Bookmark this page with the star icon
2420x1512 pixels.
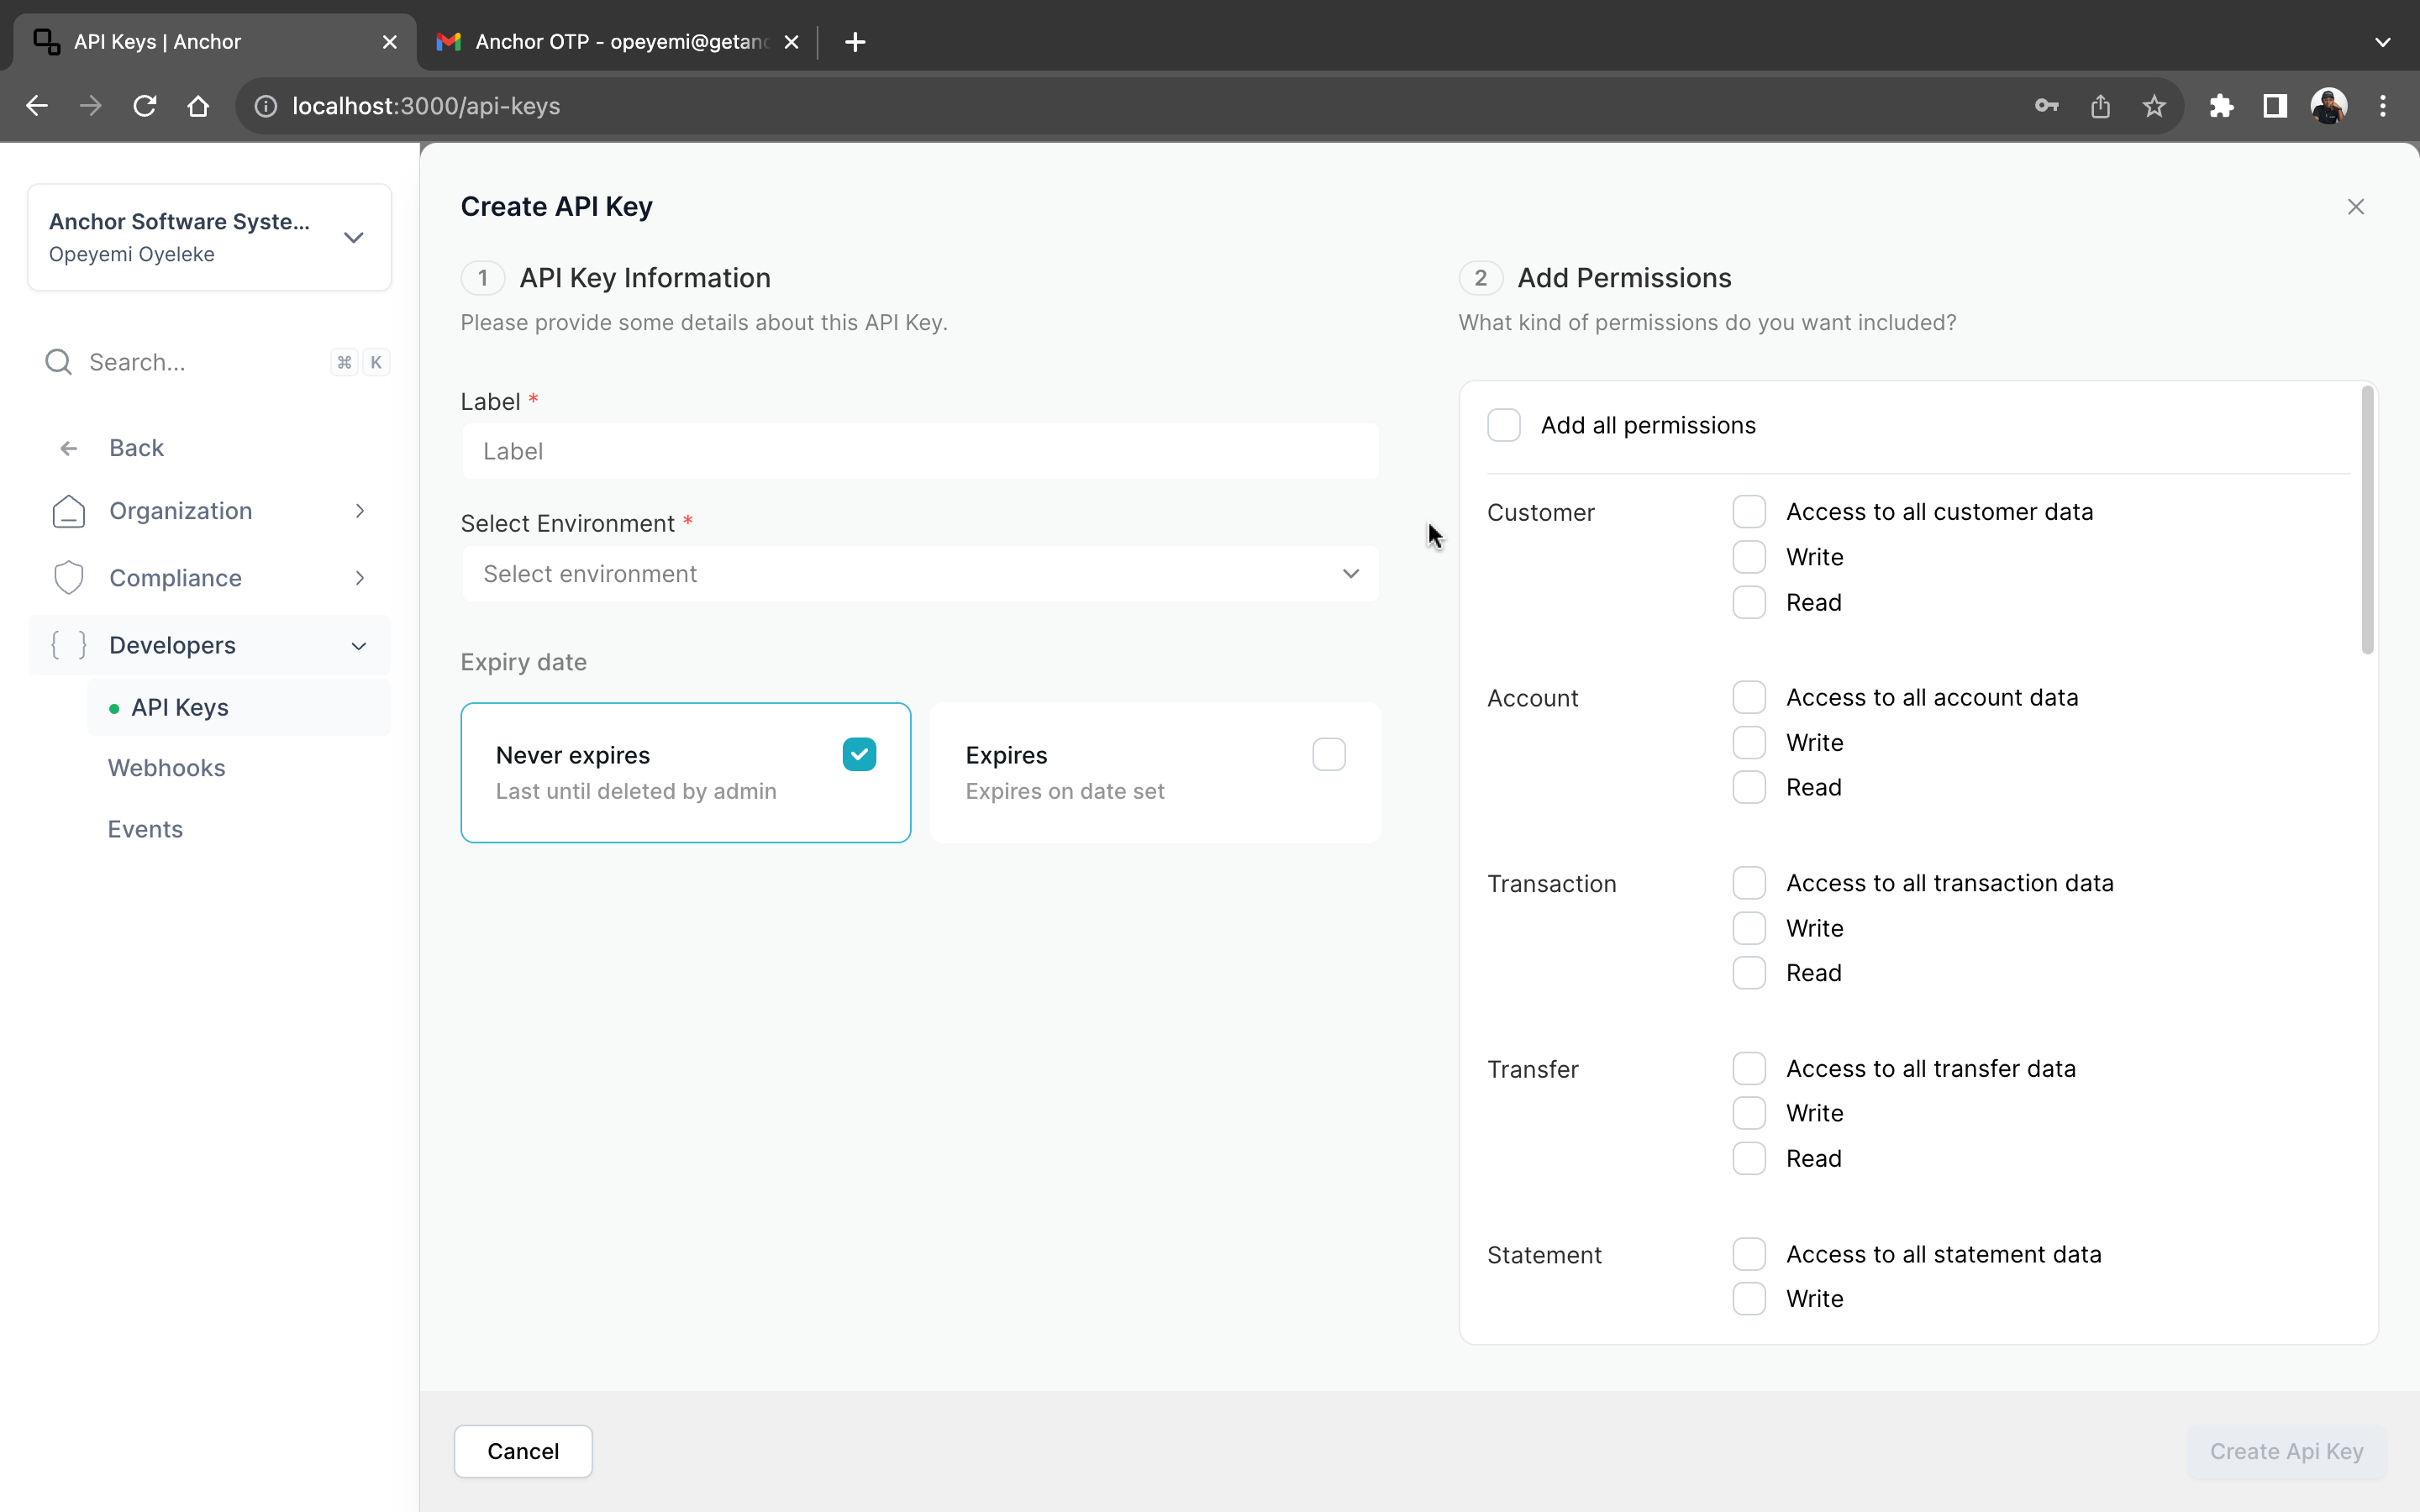(x=2154, y=106)
